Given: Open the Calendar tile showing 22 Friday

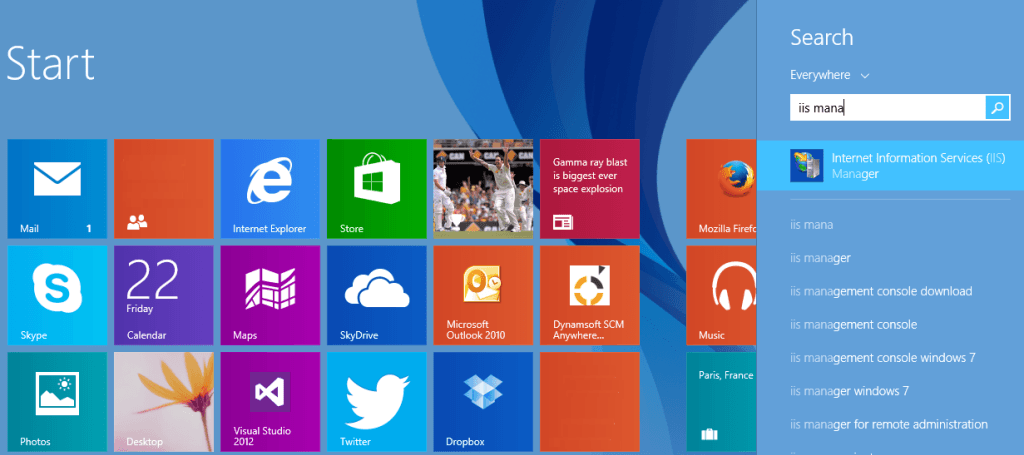Looking at the screenshot, I should click(x=164, y=295).
